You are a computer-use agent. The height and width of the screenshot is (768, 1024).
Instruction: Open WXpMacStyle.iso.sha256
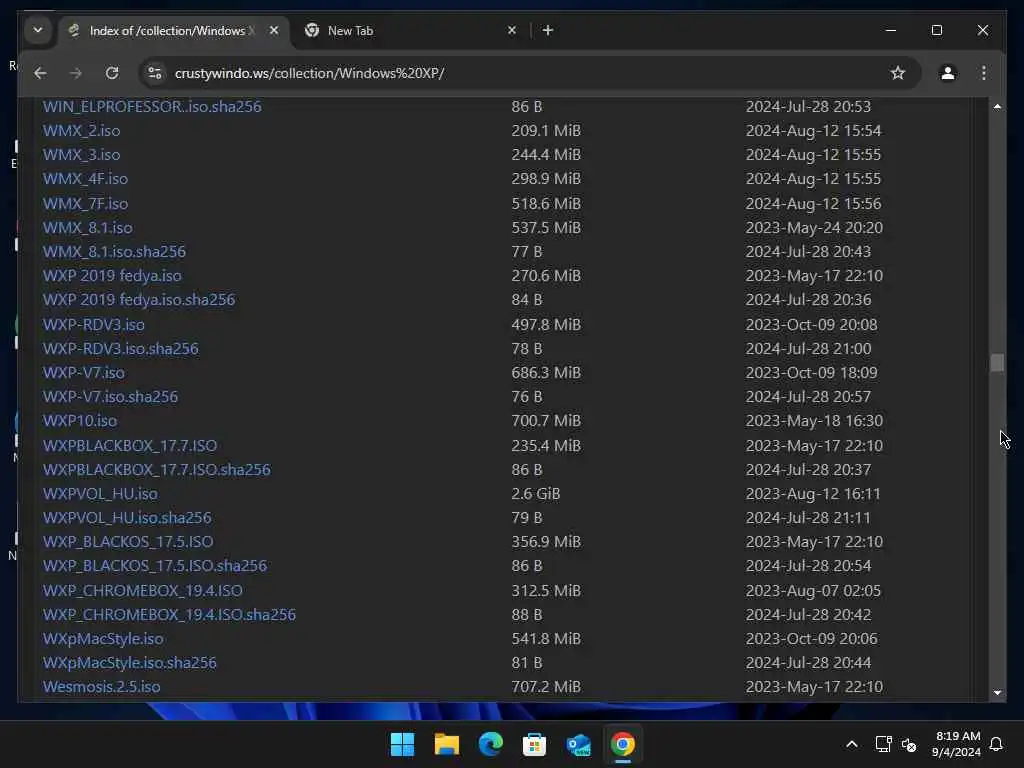pyautogui.click(x=130, y=663)
